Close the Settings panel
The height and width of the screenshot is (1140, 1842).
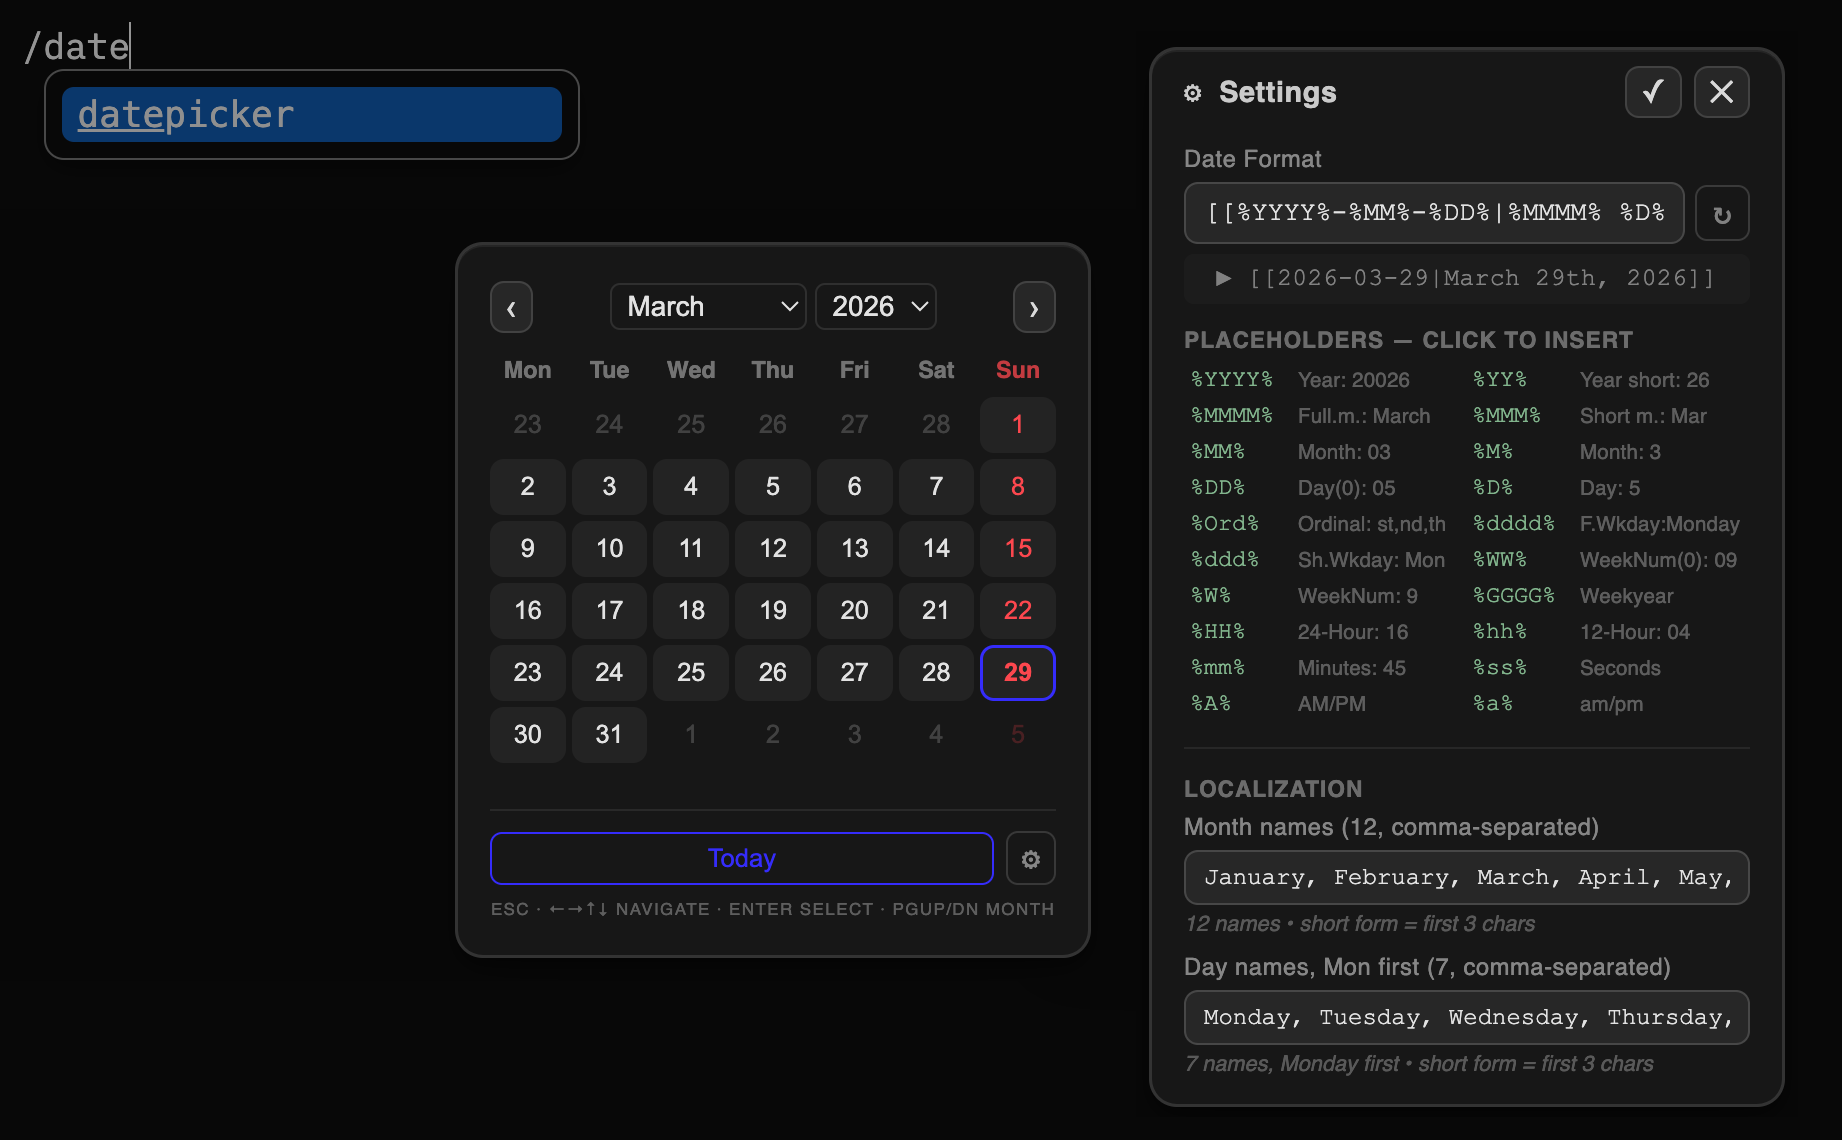pos(1721,92)
